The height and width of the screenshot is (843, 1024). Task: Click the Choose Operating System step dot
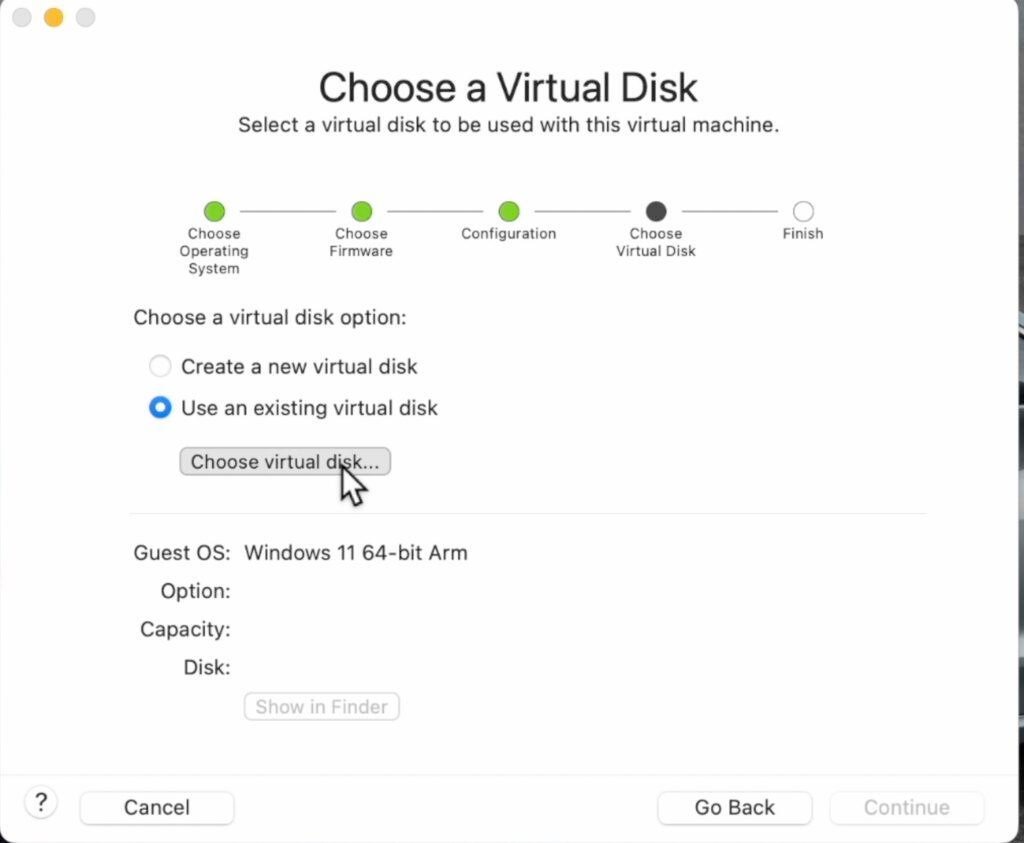(214, 211)
